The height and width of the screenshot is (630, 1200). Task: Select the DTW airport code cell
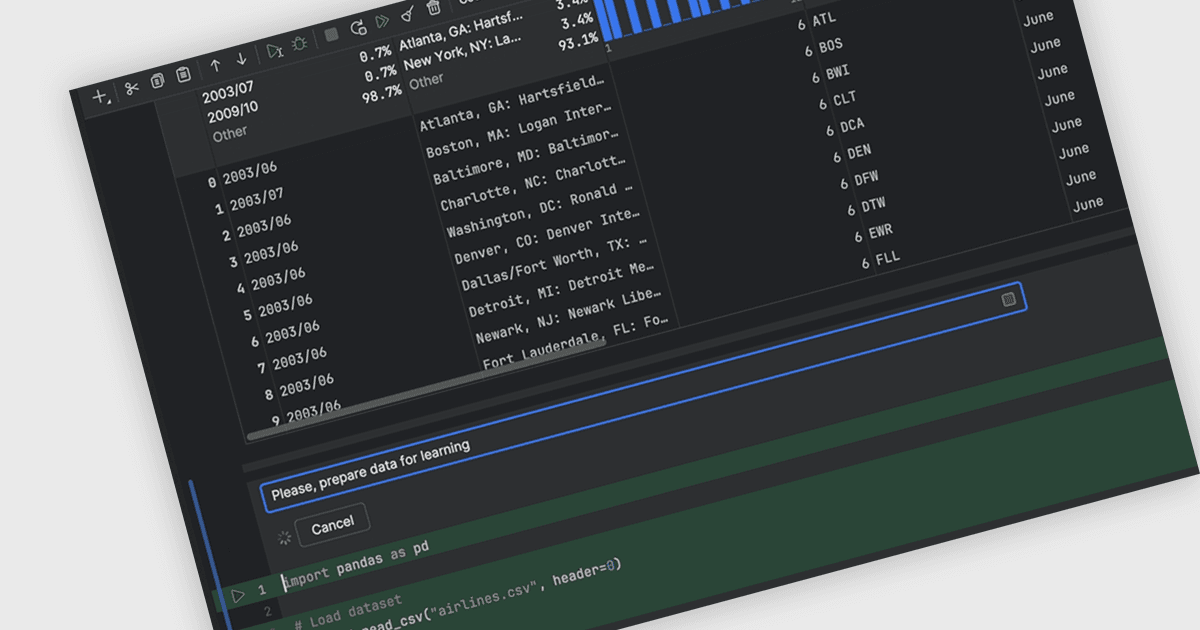pyautogui.click(x=873, y=206)
